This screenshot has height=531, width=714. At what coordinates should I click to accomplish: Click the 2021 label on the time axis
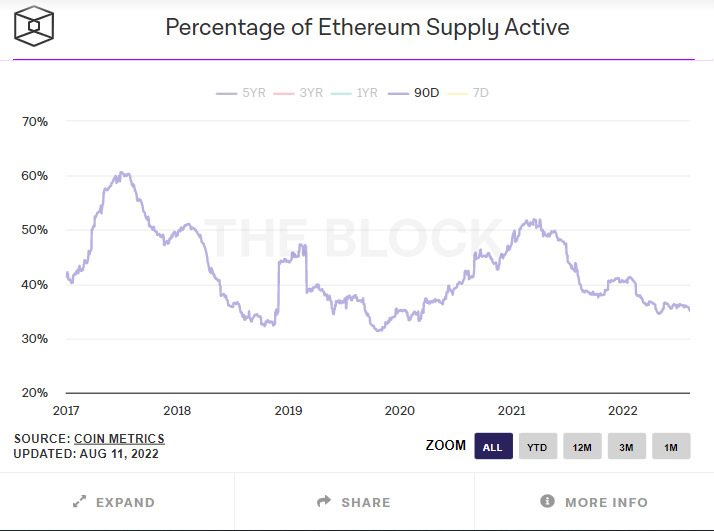[512, 411]
